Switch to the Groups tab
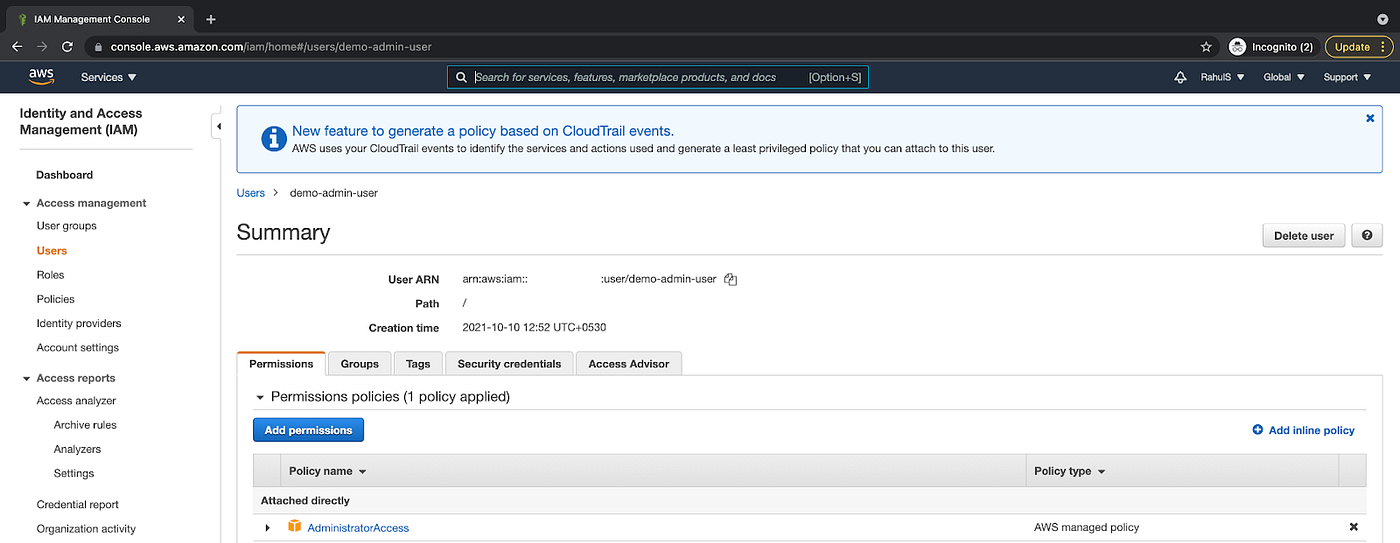The height and width of the screenshot is (543, 1400). coord(360,364)
